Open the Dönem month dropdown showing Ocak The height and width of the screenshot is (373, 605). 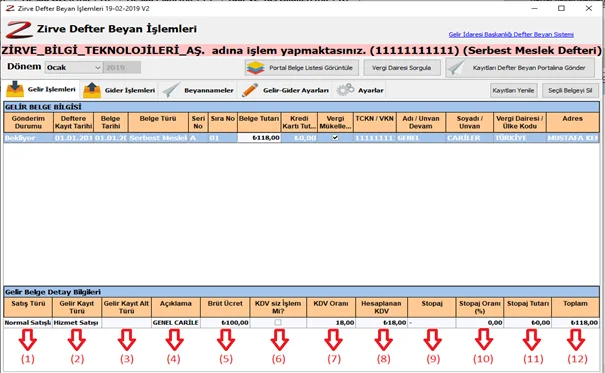pos(74,68)
